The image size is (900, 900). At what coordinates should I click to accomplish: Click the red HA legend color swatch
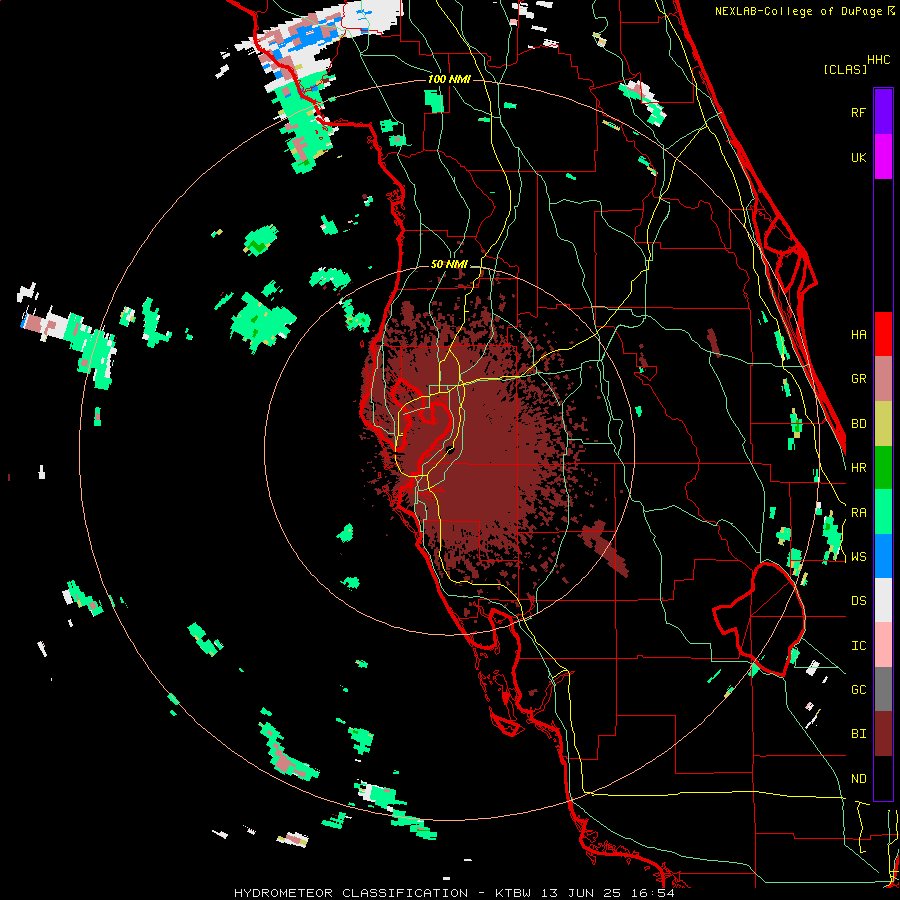(883, 334)
